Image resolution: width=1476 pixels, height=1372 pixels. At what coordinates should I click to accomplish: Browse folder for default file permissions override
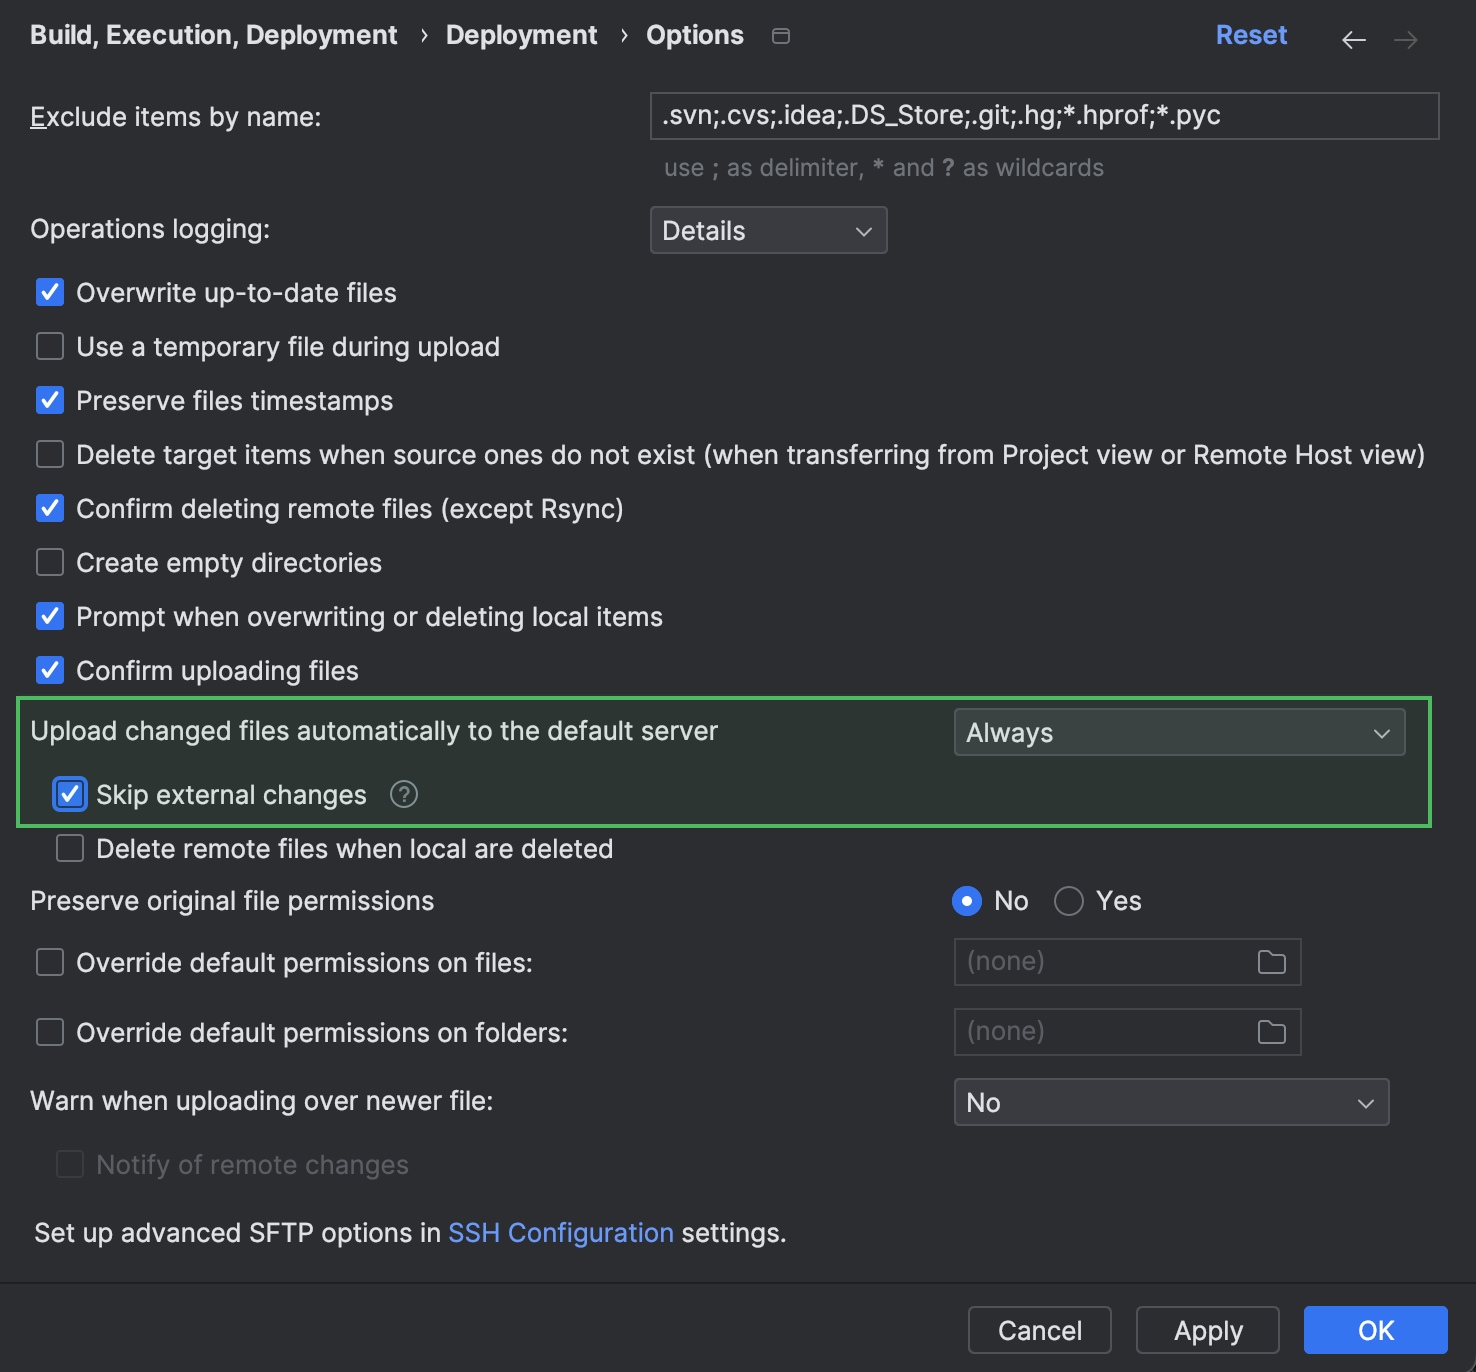pyautogui.click(x=1272, y=961)
